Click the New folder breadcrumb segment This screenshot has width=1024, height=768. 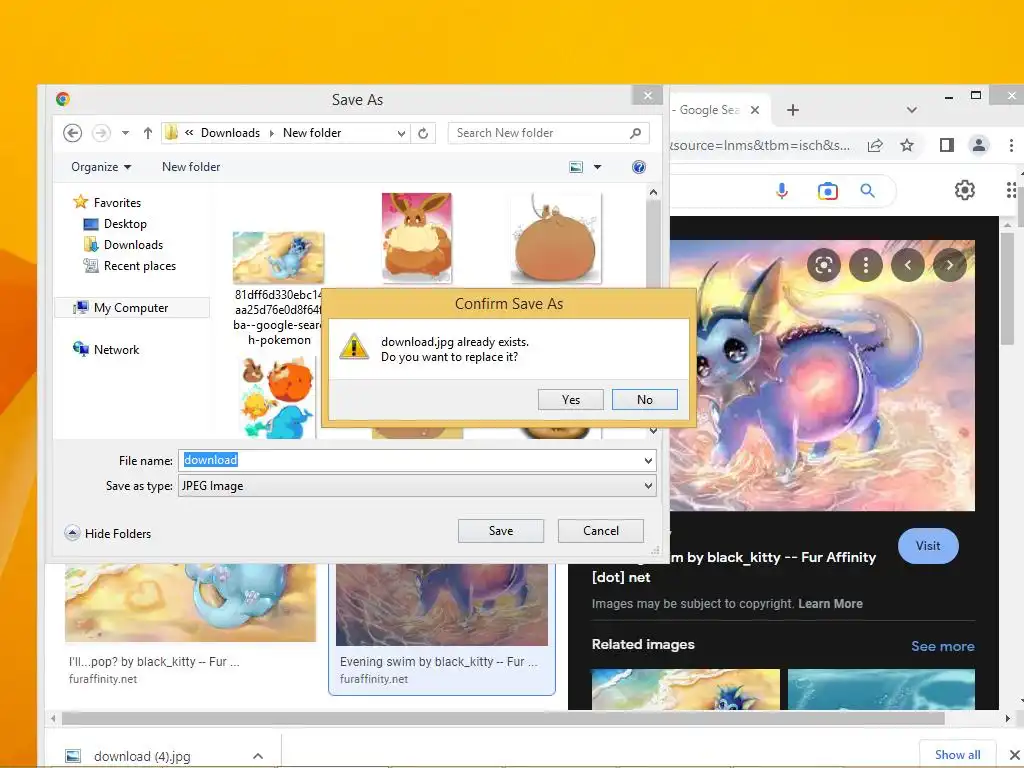click(x=312, y=133)
